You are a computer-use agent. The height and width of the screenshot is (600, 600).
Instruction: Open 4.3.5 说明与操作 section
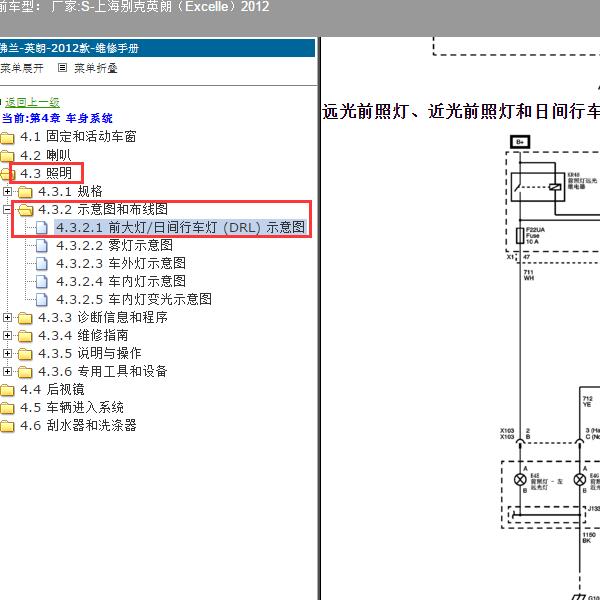90,353
